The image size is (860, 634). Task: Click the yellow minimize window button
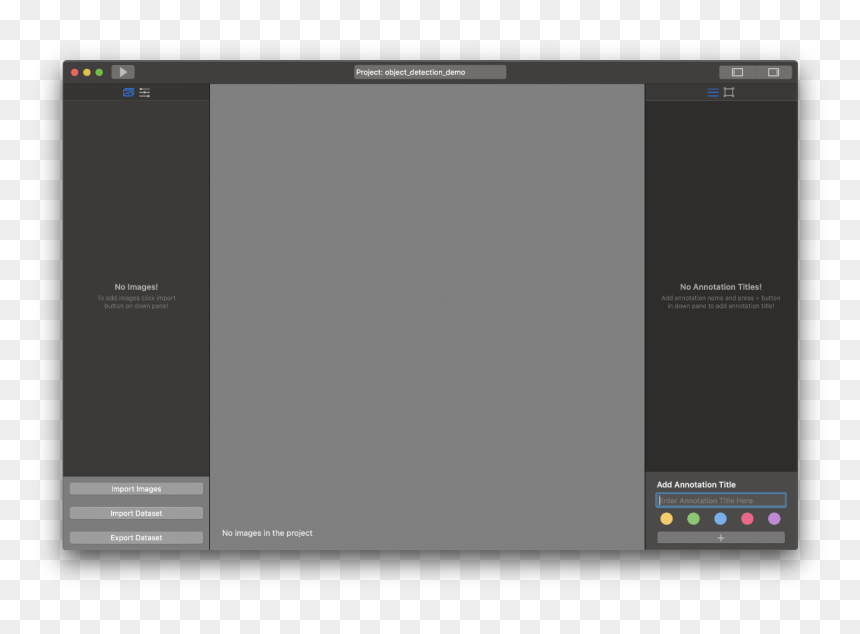click(x=87, y=72)
